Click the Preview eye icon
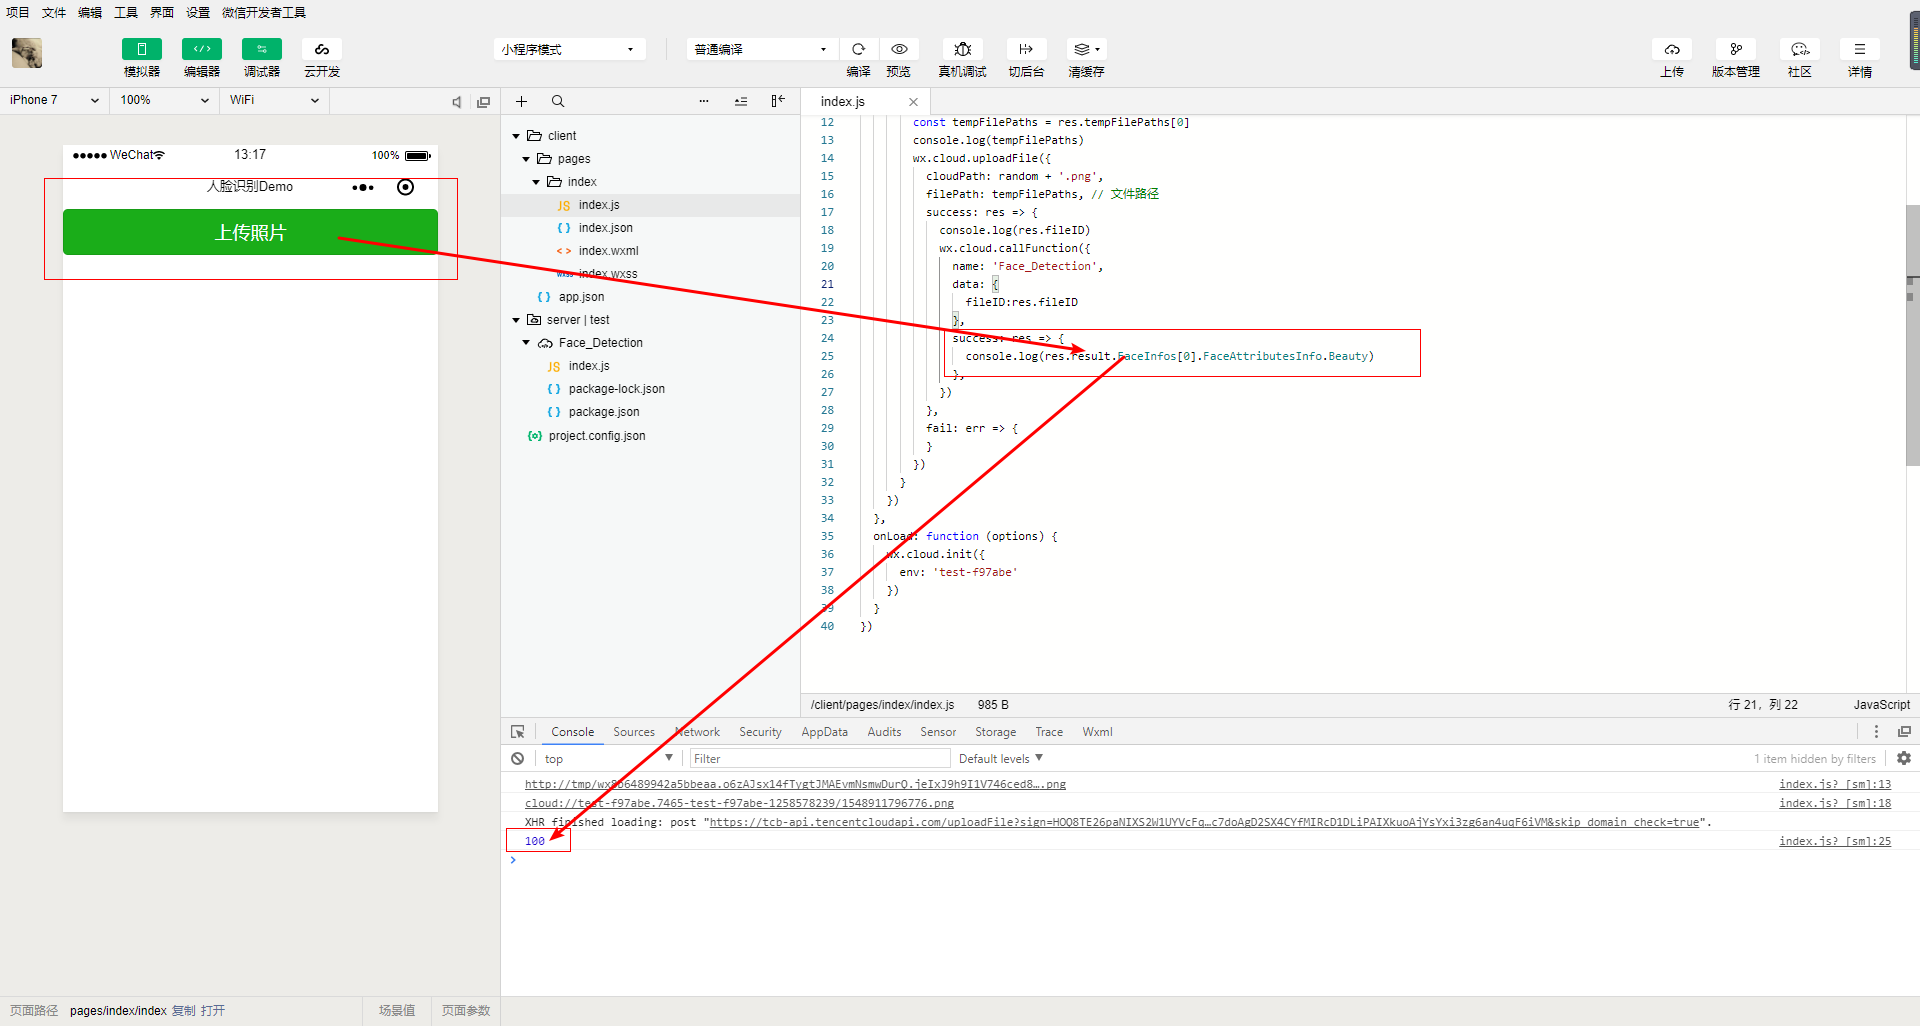The image size is (1920, 1026). [x=899, y=49]
